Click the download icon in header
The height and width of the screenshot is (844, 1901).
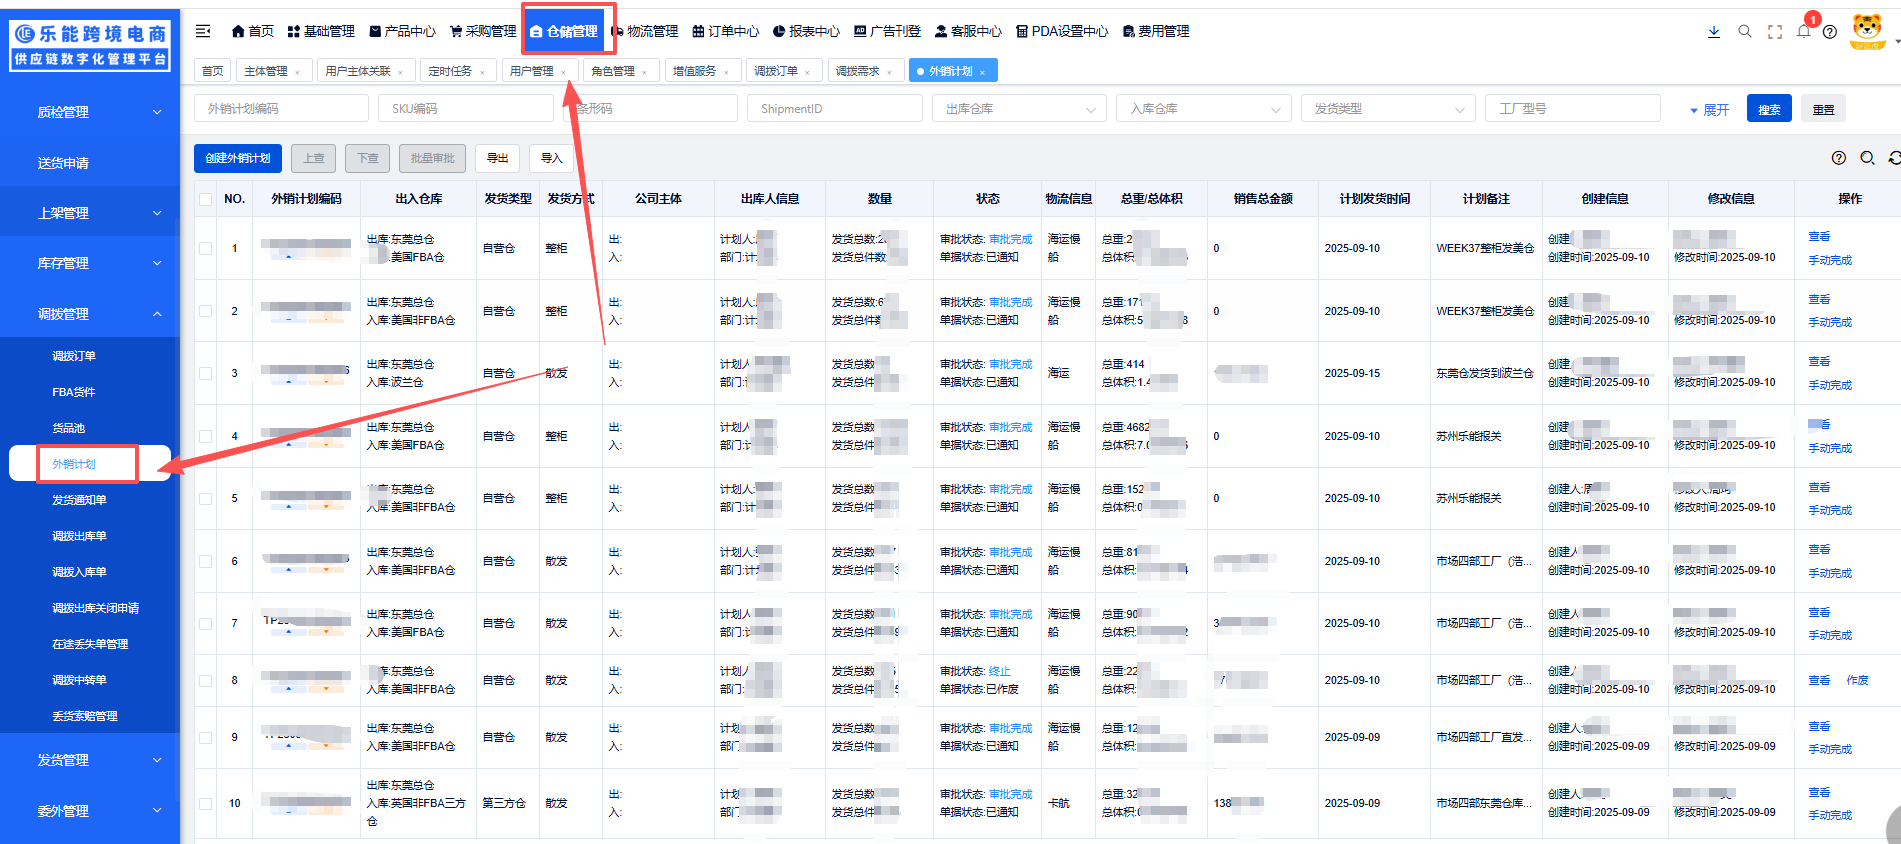pos(1714,31)
